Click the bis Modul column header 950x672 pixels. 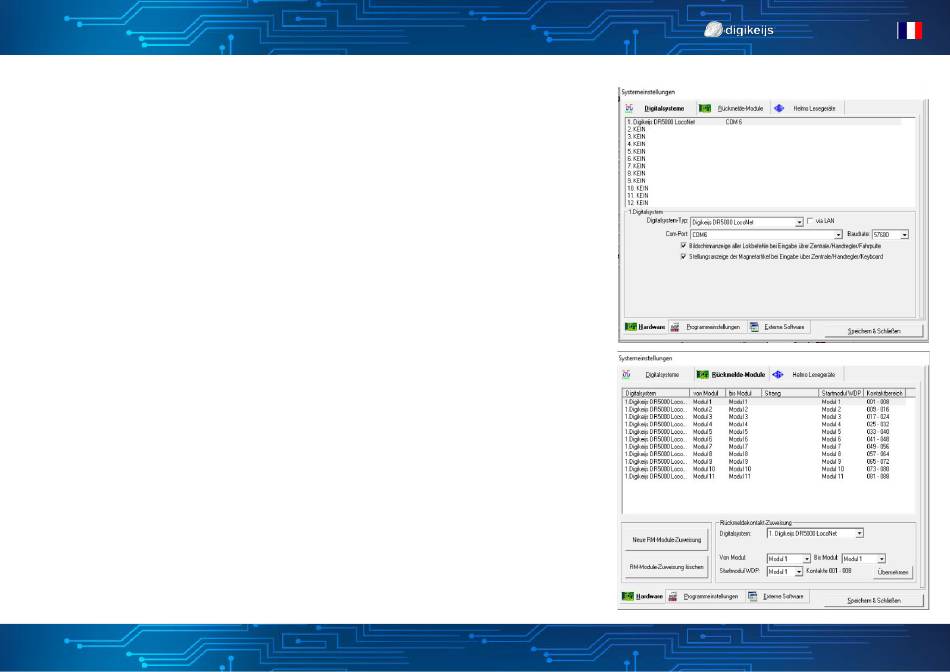[x=743, y=393]
